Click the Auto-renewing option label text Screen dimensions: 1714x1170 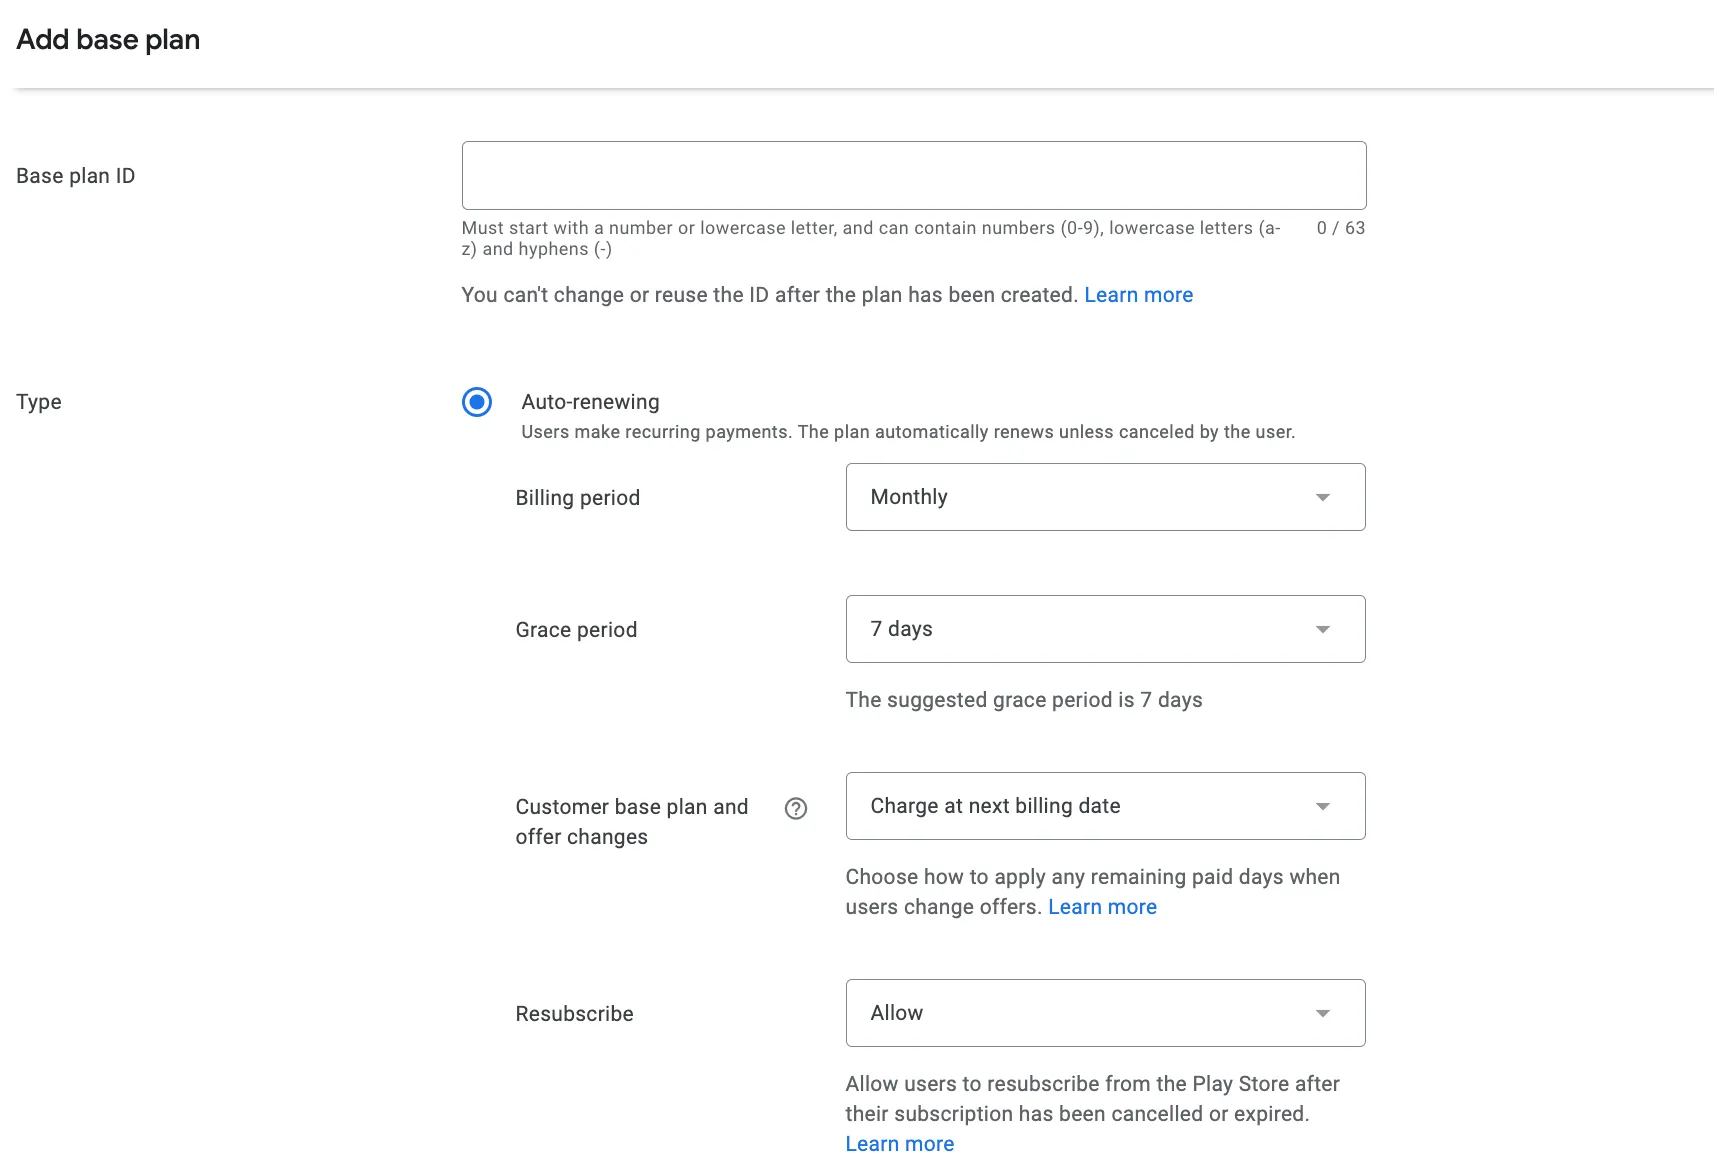(x=590, y=402)
